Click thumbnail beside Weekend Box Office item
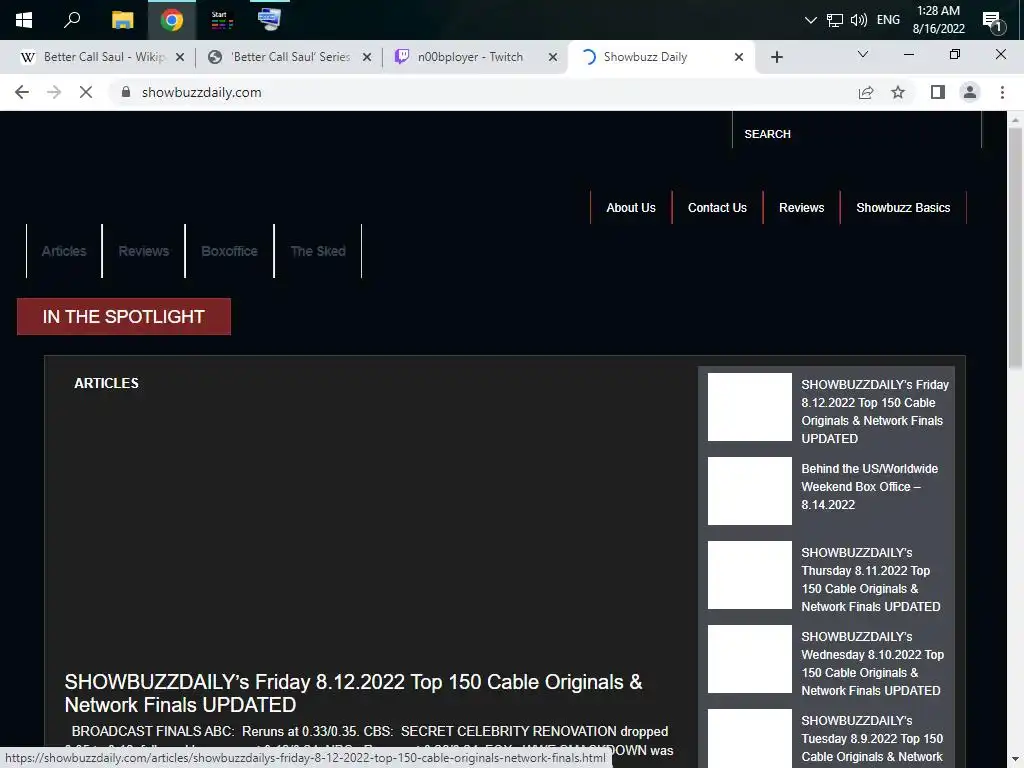 click(750, 490)
